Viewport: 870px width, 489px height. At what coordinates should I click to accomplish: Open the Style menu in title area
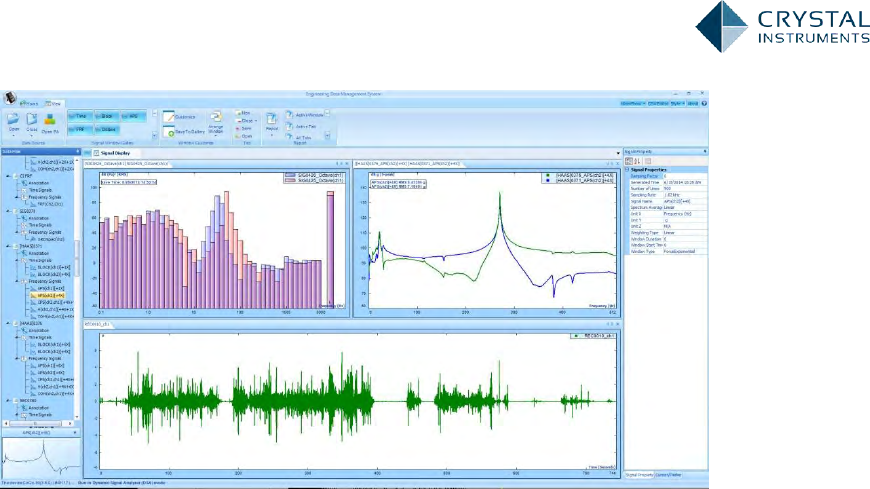point(677,103)
